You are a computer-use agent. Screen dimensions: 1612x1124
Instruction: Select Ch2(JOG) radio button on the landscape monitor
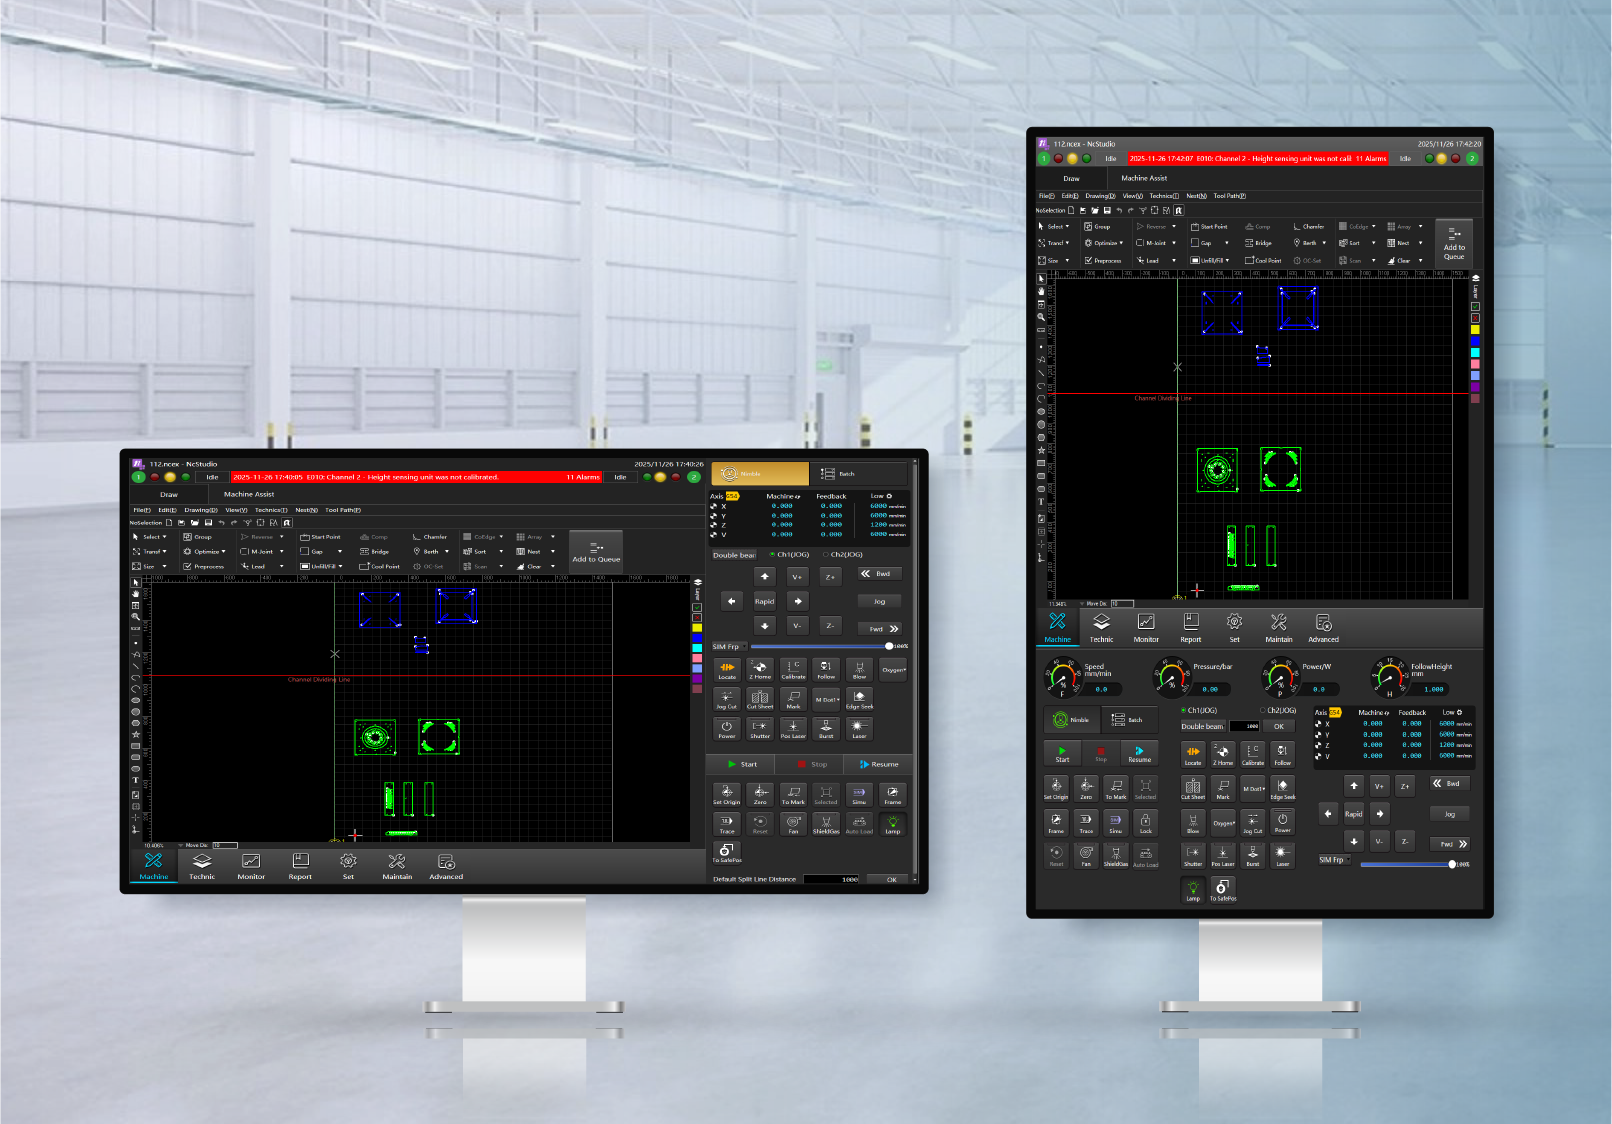click(825, 555)
